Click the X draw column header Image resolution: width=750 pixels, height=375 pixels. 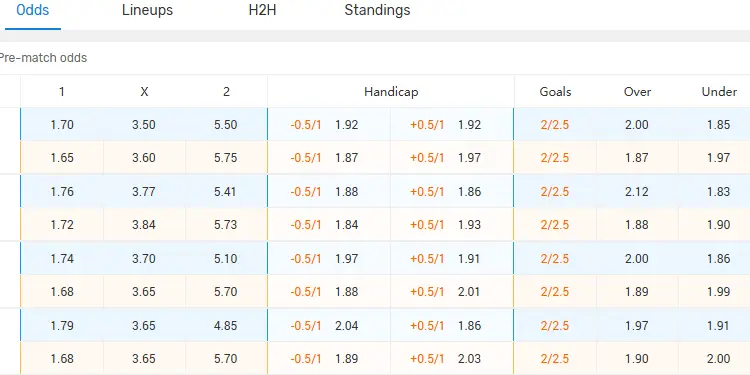(144, 92)
